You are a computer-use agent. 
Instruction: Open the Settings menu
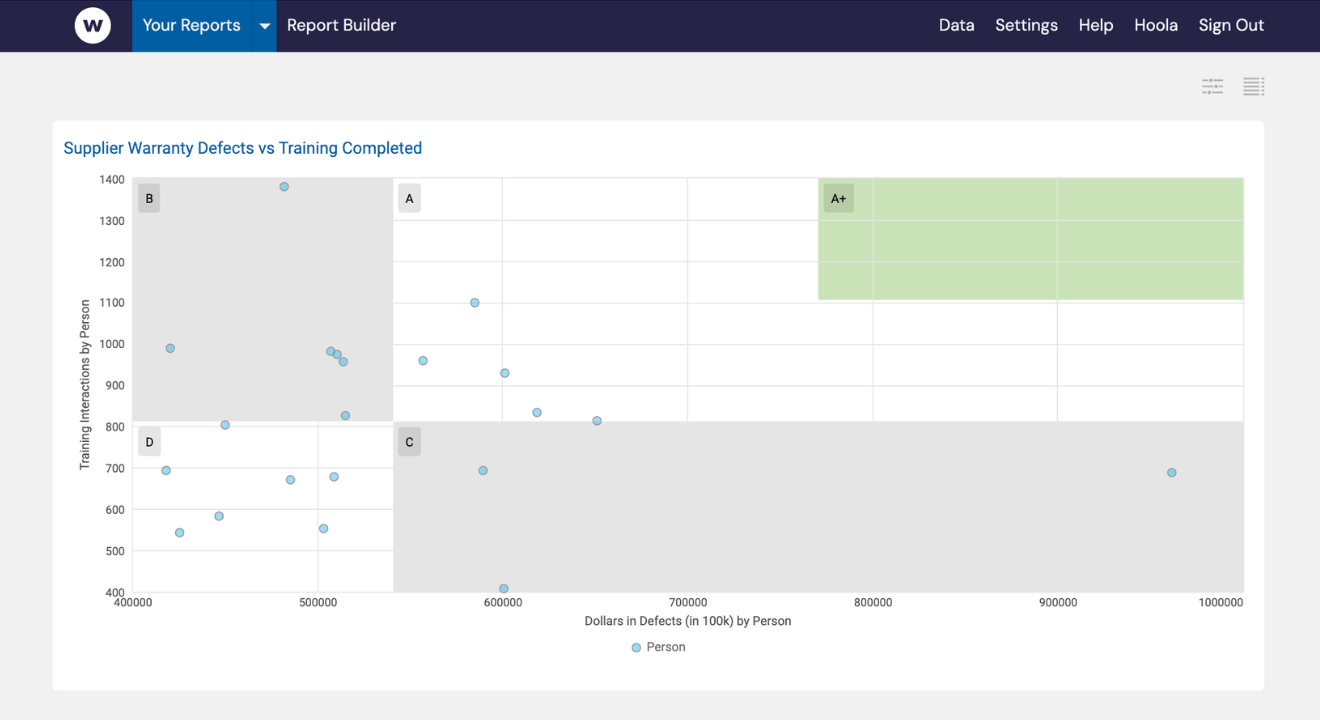coord(1026,25)
